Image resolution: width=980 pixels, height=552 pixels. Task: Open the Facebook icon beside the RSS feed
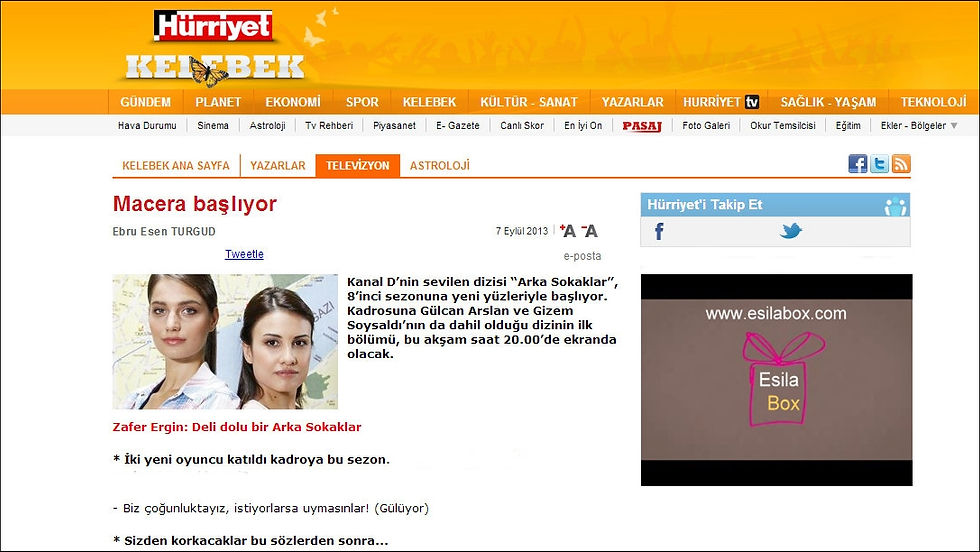(x=858, y=164)
